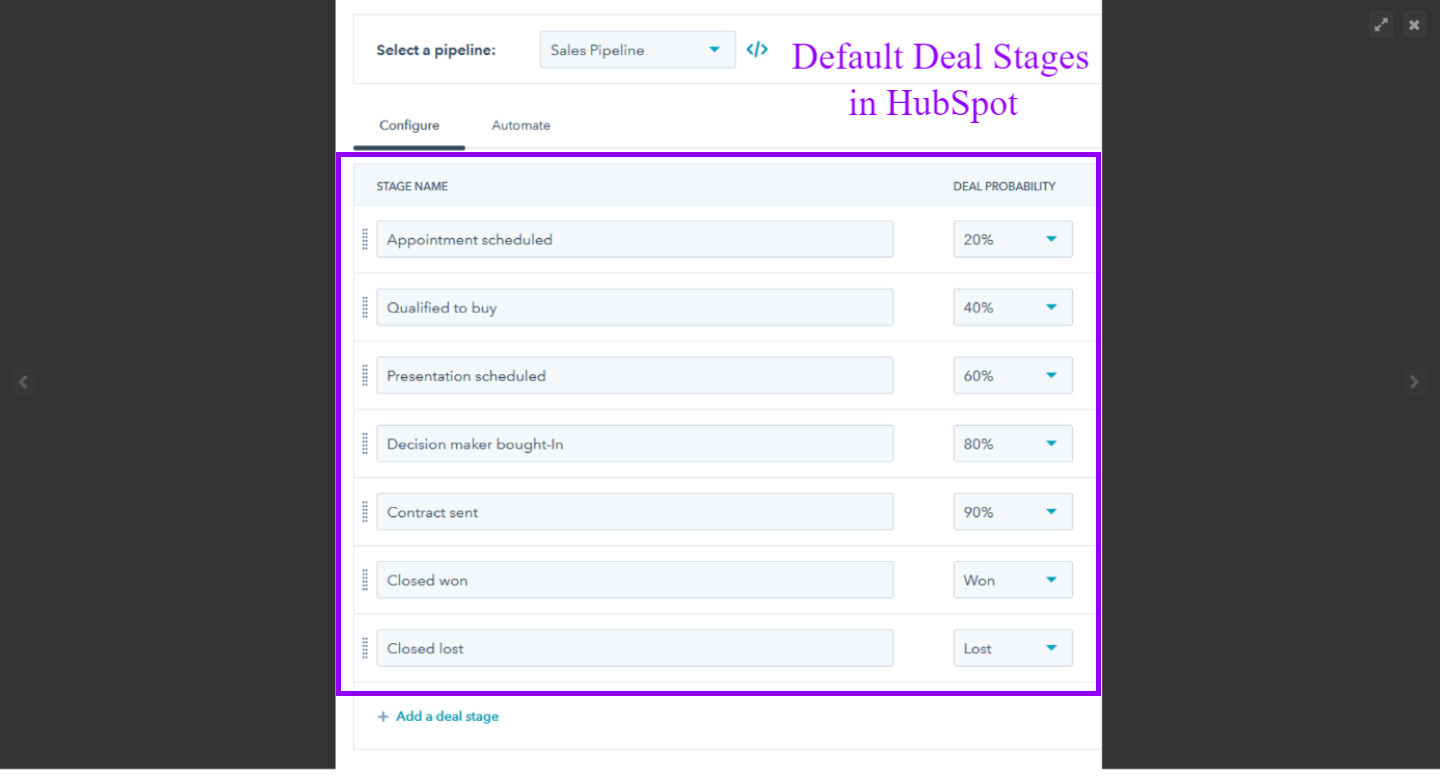This screenshot has height=776, width=1440.
Task: Open the Lost probability dropdown
Action: click(x=1012, y=648)
